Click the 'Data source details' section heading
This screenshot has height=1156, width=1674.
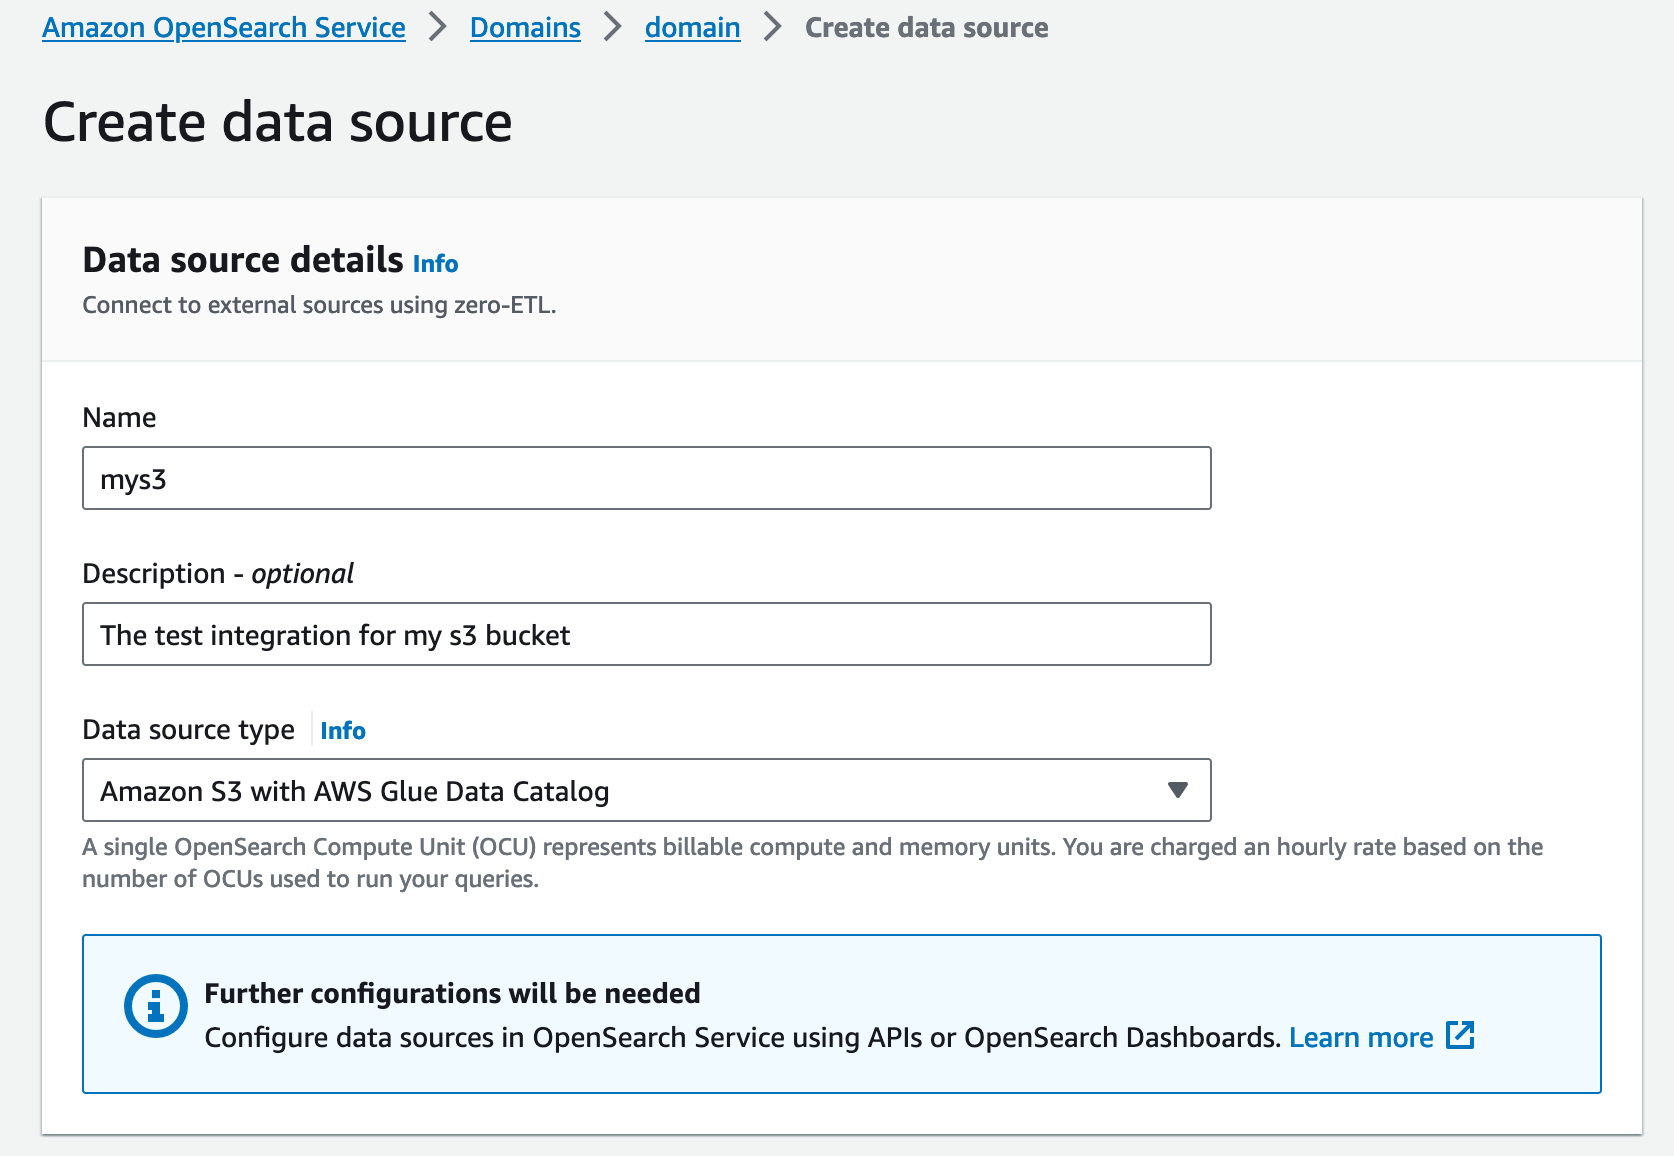[x=243, y=260]
